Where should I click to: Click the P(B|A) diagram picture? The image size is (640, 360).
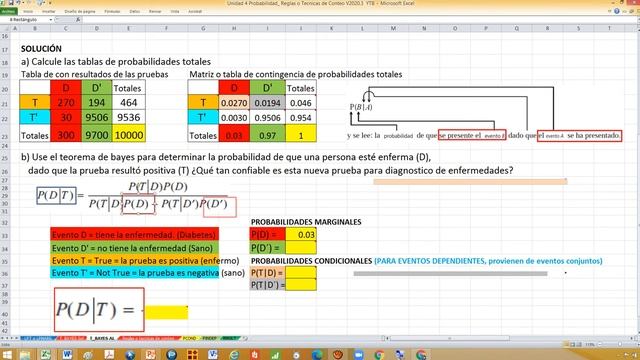485,114
